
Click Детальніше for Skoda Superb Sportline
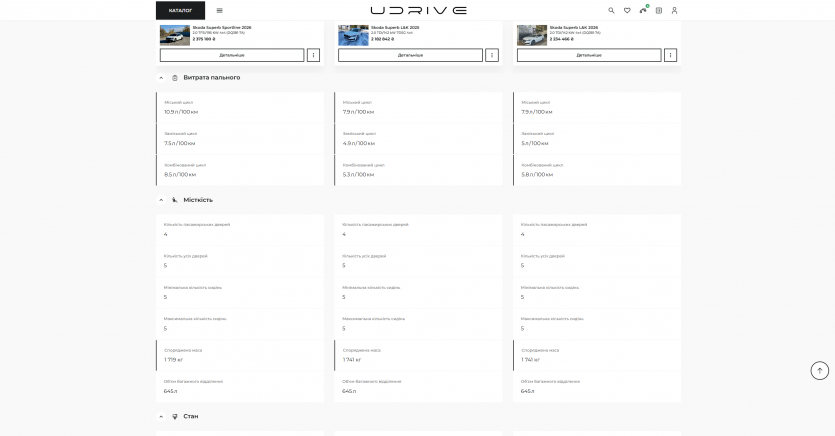(232, 55)
